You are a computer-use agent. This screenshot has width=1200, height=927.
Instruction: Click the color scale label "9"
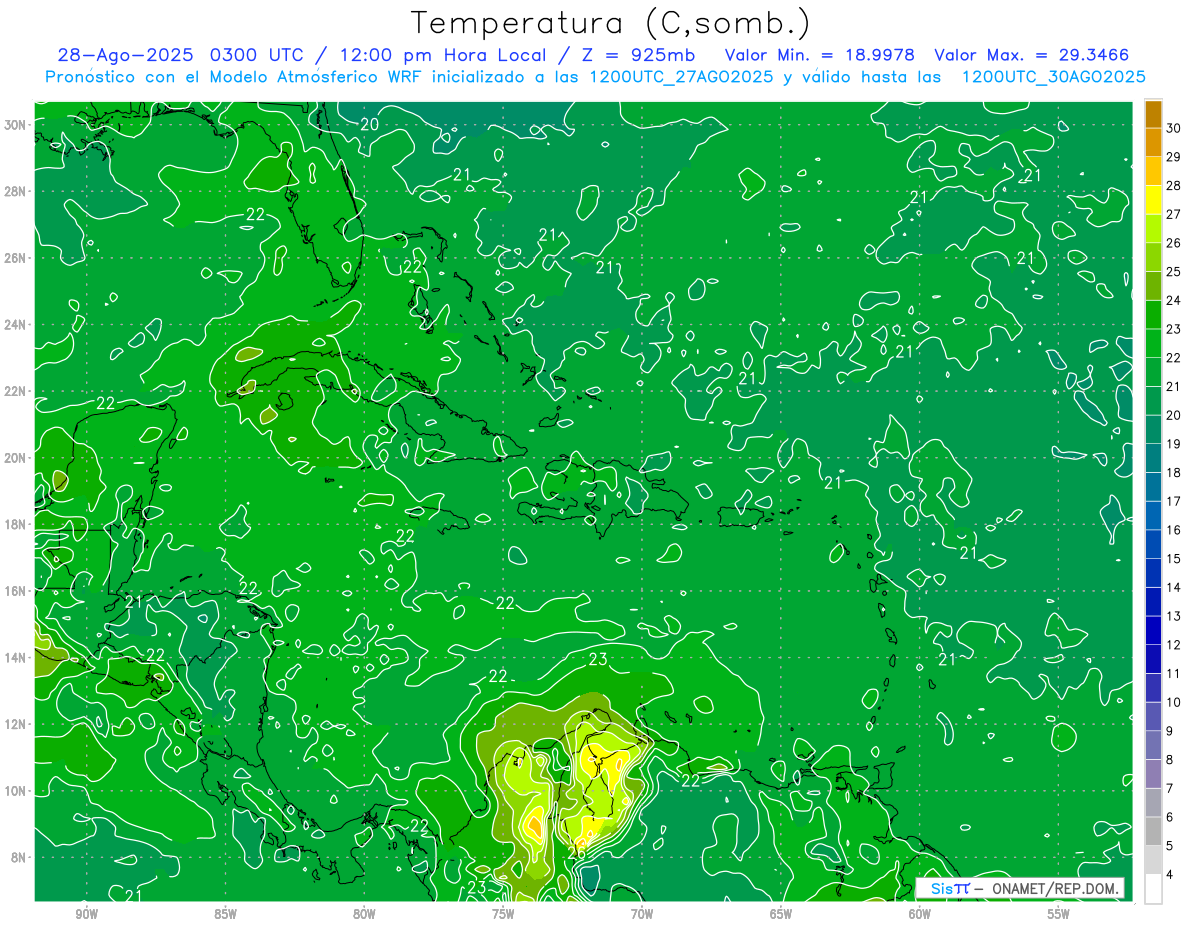point(1170,731)
